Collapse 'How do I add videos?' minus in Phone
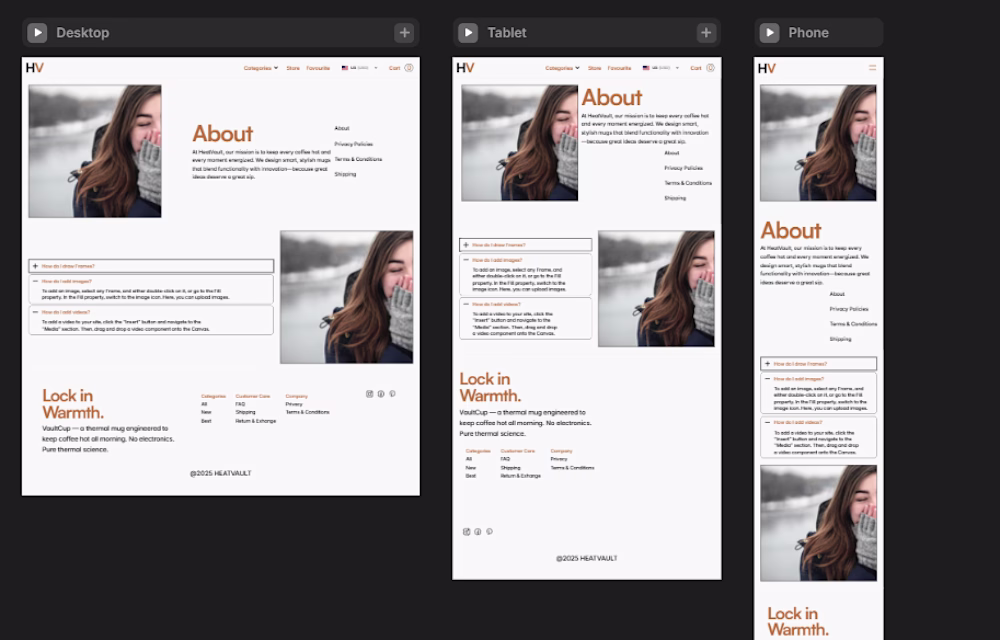 (x=767, y=422)
